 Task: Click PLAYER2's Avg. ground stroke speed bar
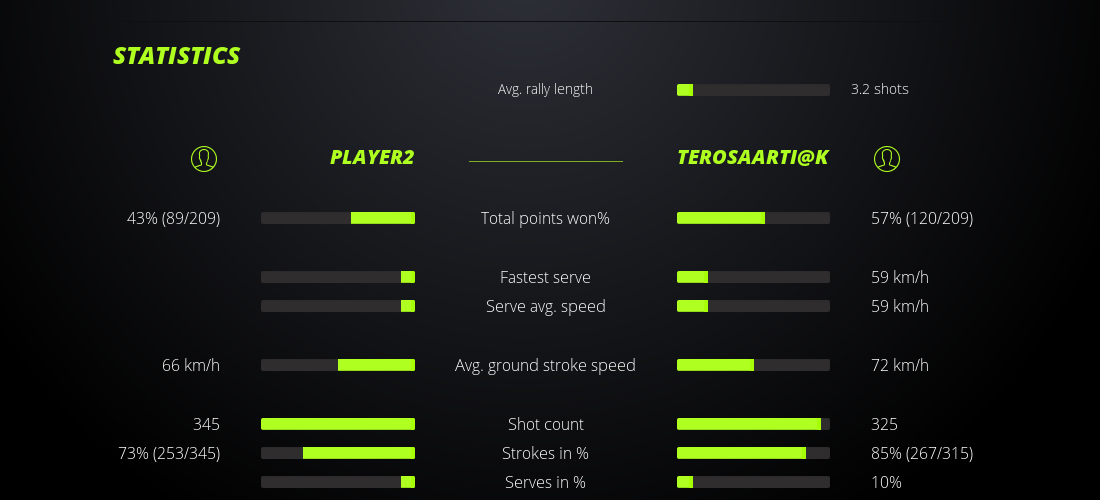tap(338, 365)
